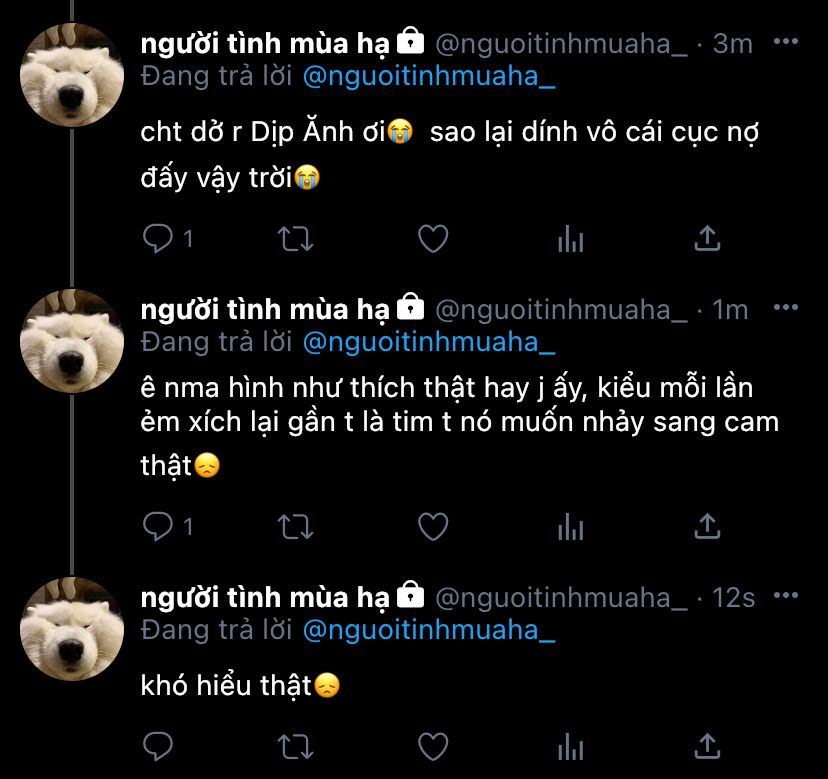The width and height of the screenshot is (828, 779).
Task: Like the tweet posted 1m ago
Action: 432,525
